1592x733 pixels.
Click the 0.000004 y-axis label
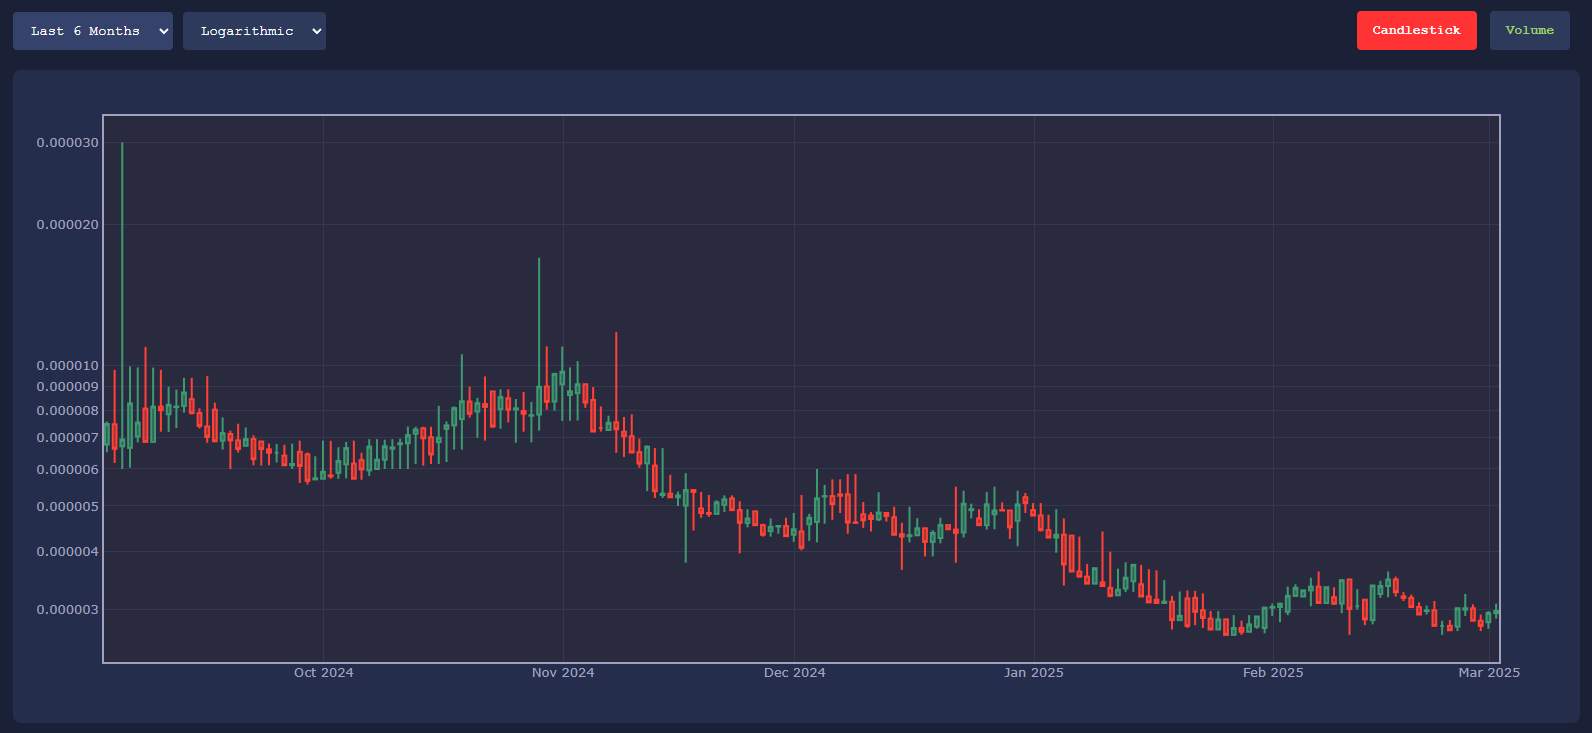[68, 552]
